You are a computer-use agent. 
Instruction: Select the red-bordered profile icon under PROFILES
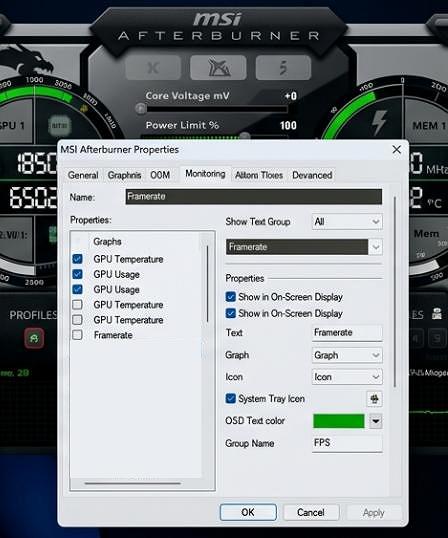pyautogui.click(x=34, y=338)
